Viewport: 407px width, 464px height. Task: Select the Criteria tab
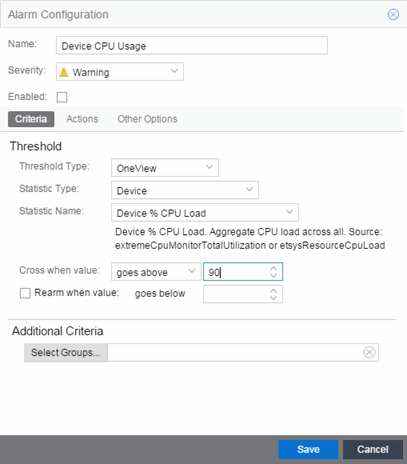(31, 119)
